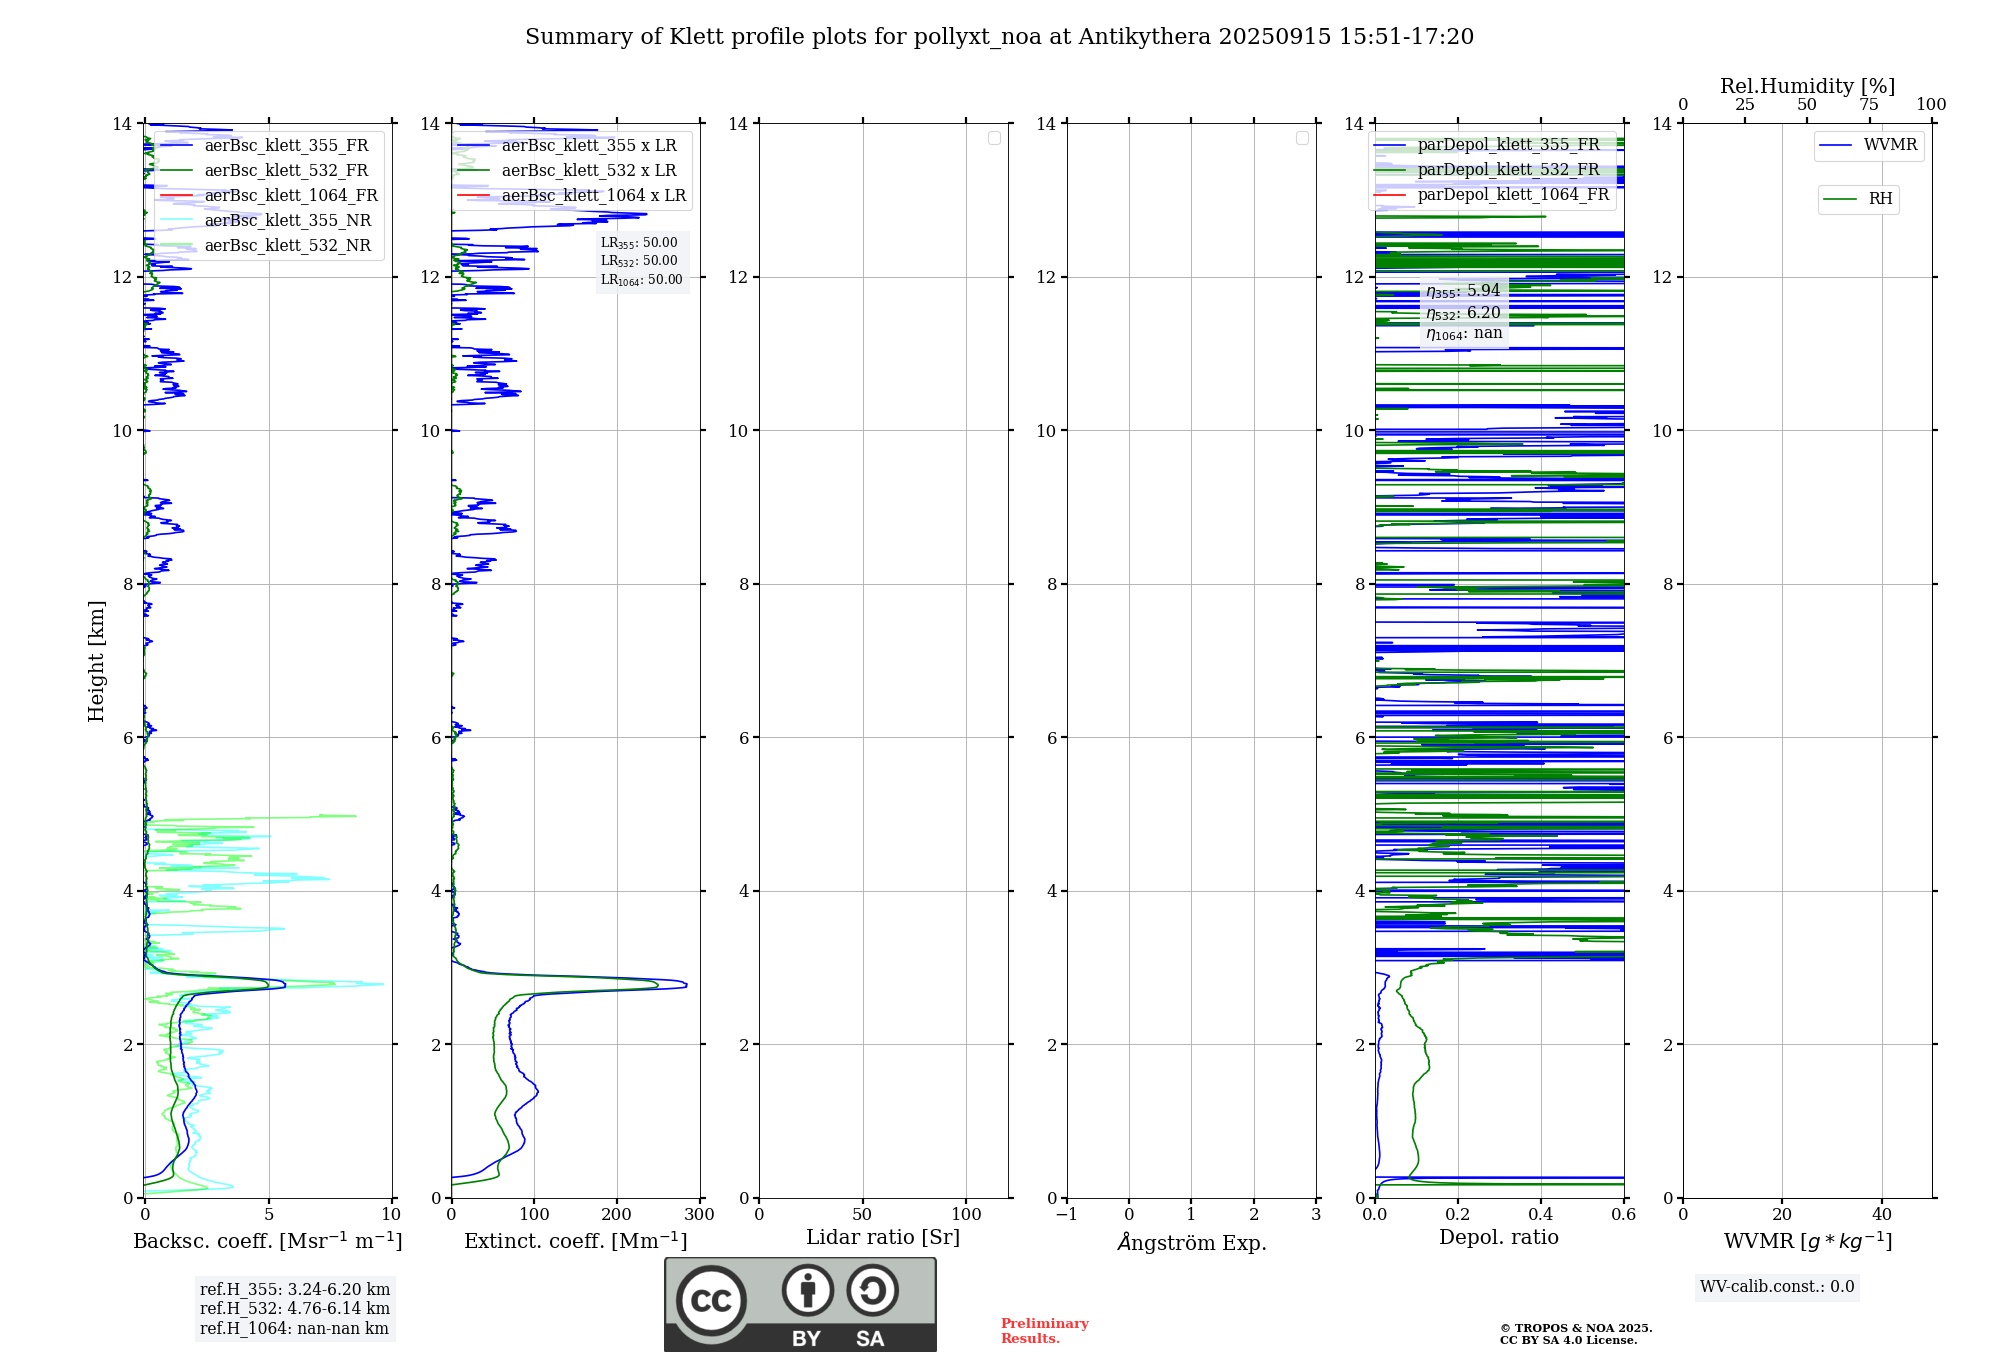Click the WVMR [g*kg⁻¹] x-axis label
The height and width of the screenshot is (1360, 2000).
(1808, 1241)
